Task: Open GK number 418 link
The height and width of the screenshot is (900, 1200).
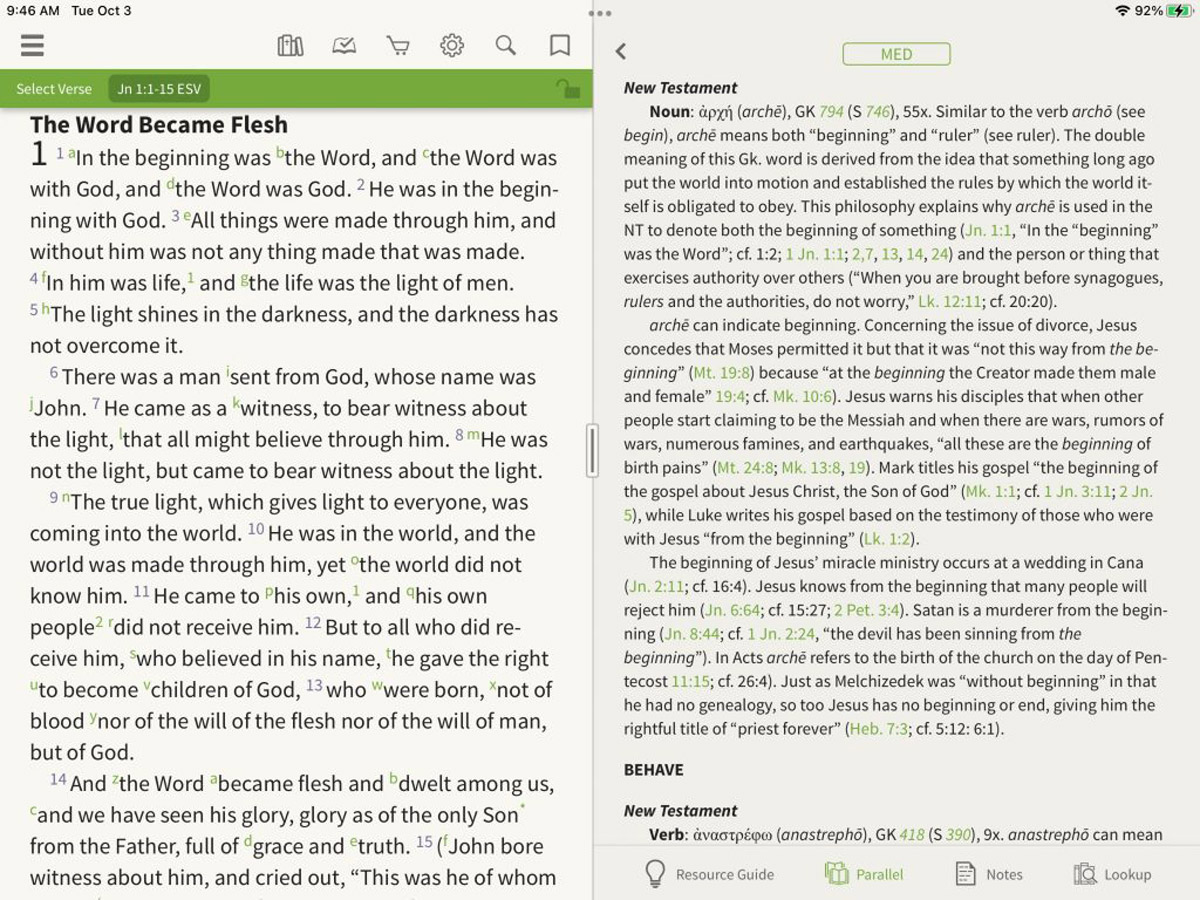Action: tap(912, 834)
